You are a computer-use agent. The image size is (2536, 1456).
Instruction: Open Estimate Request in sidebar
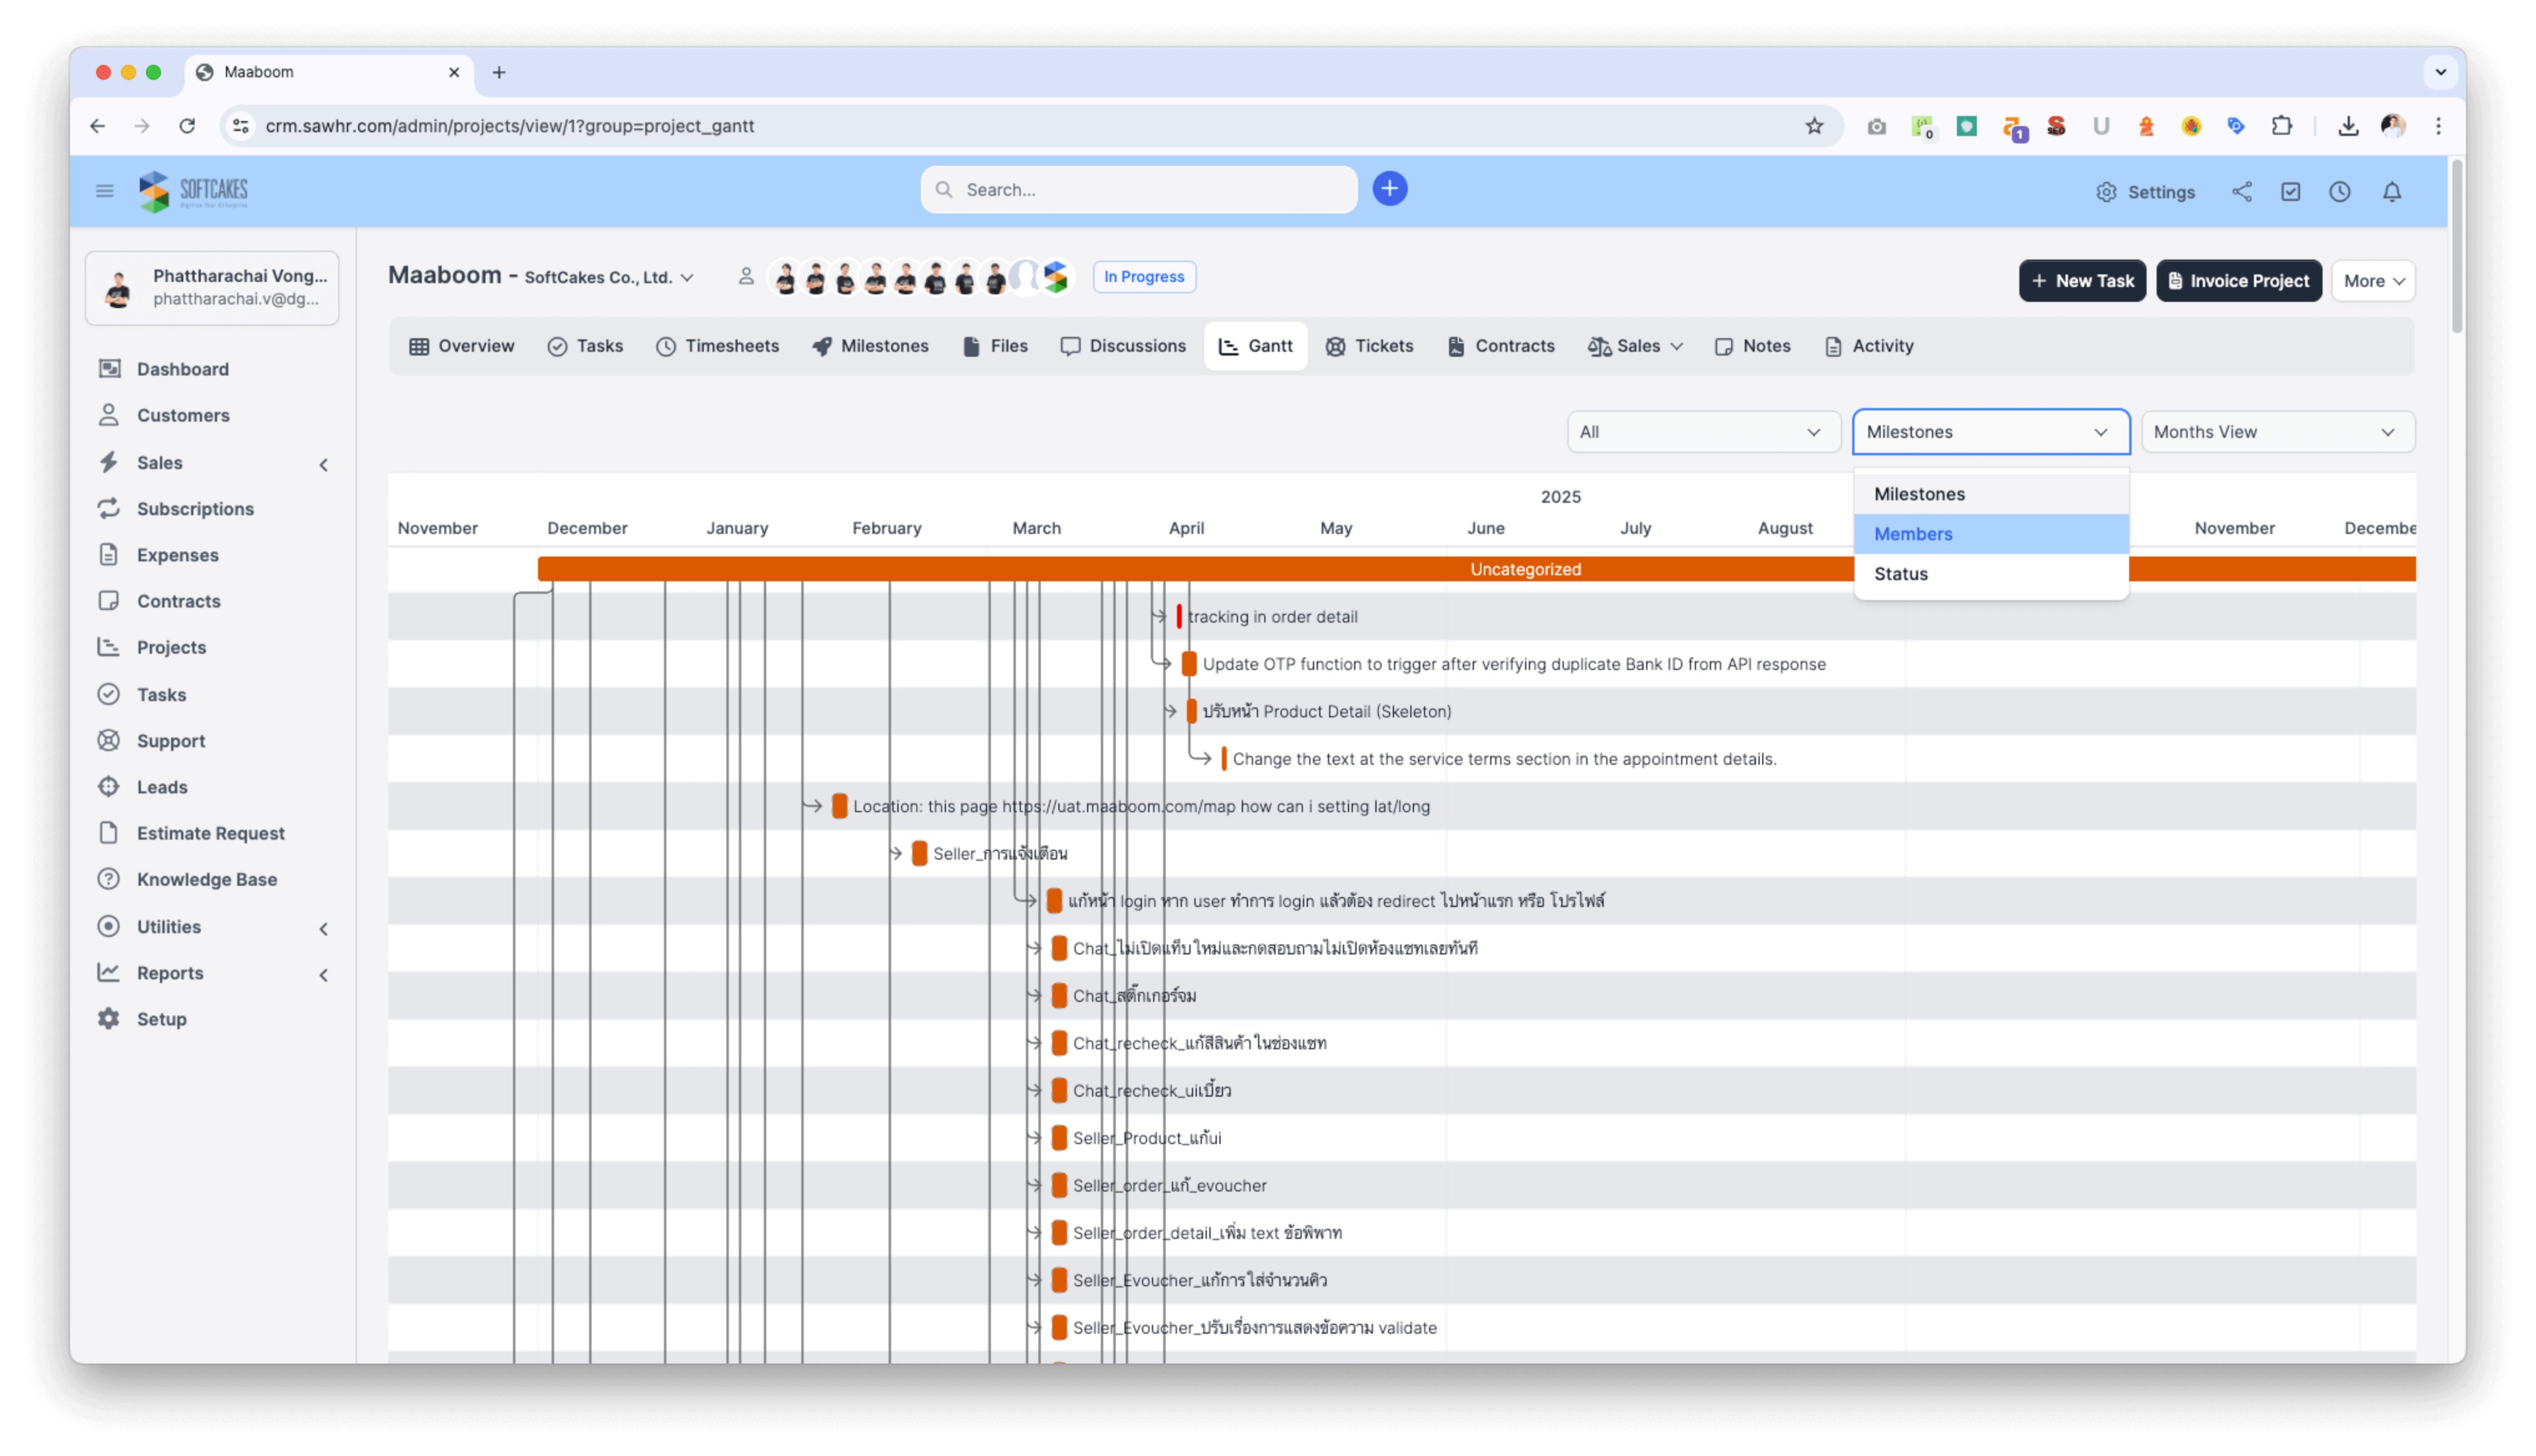(x=210, y=833)
